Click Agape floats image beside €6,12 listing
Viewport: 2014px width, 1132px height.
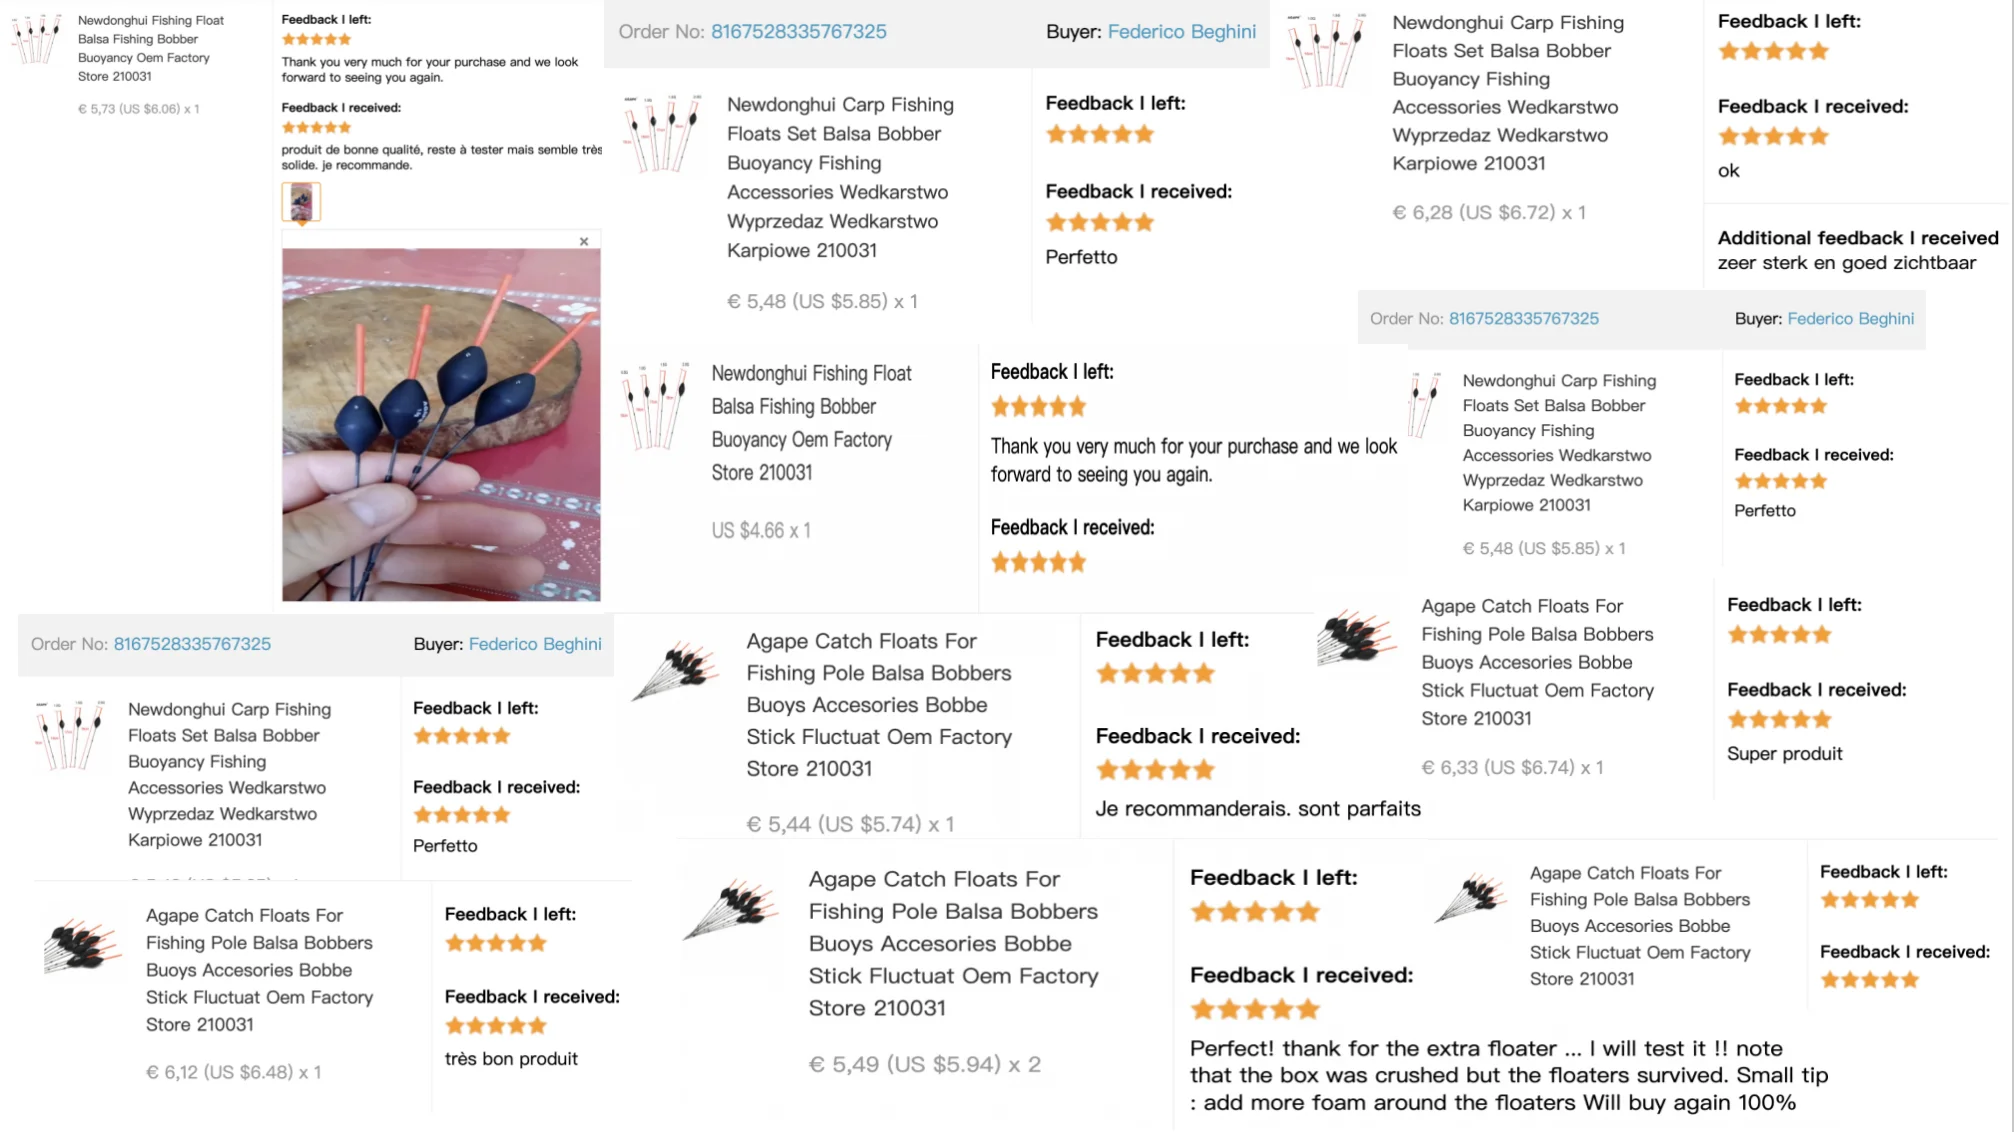[83, 945]
